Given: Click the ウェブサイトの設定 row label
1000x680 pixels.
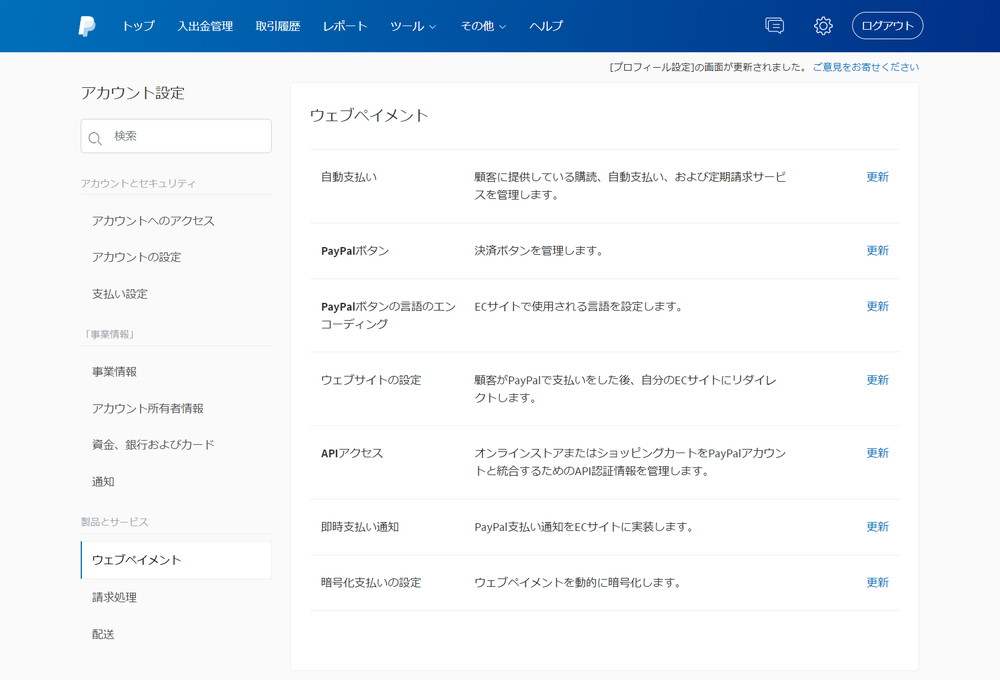Looking at the screenshot, I should (x=371, y=380).
